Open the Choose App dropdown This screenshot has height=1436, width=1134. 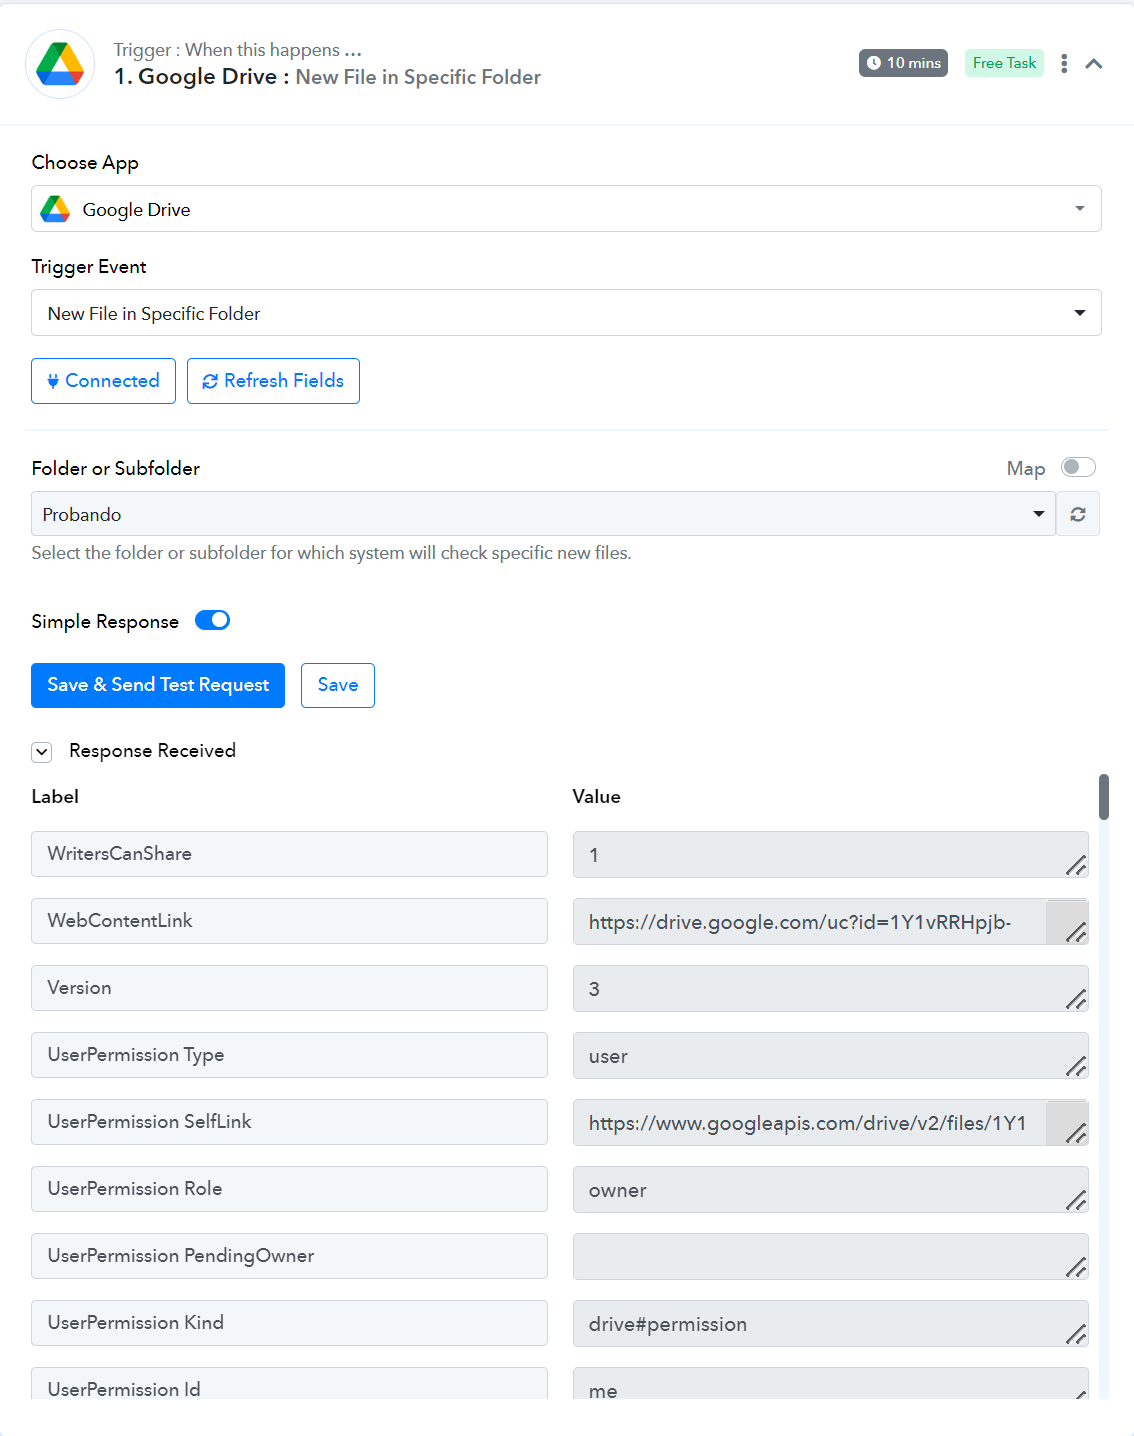(566, 209)
